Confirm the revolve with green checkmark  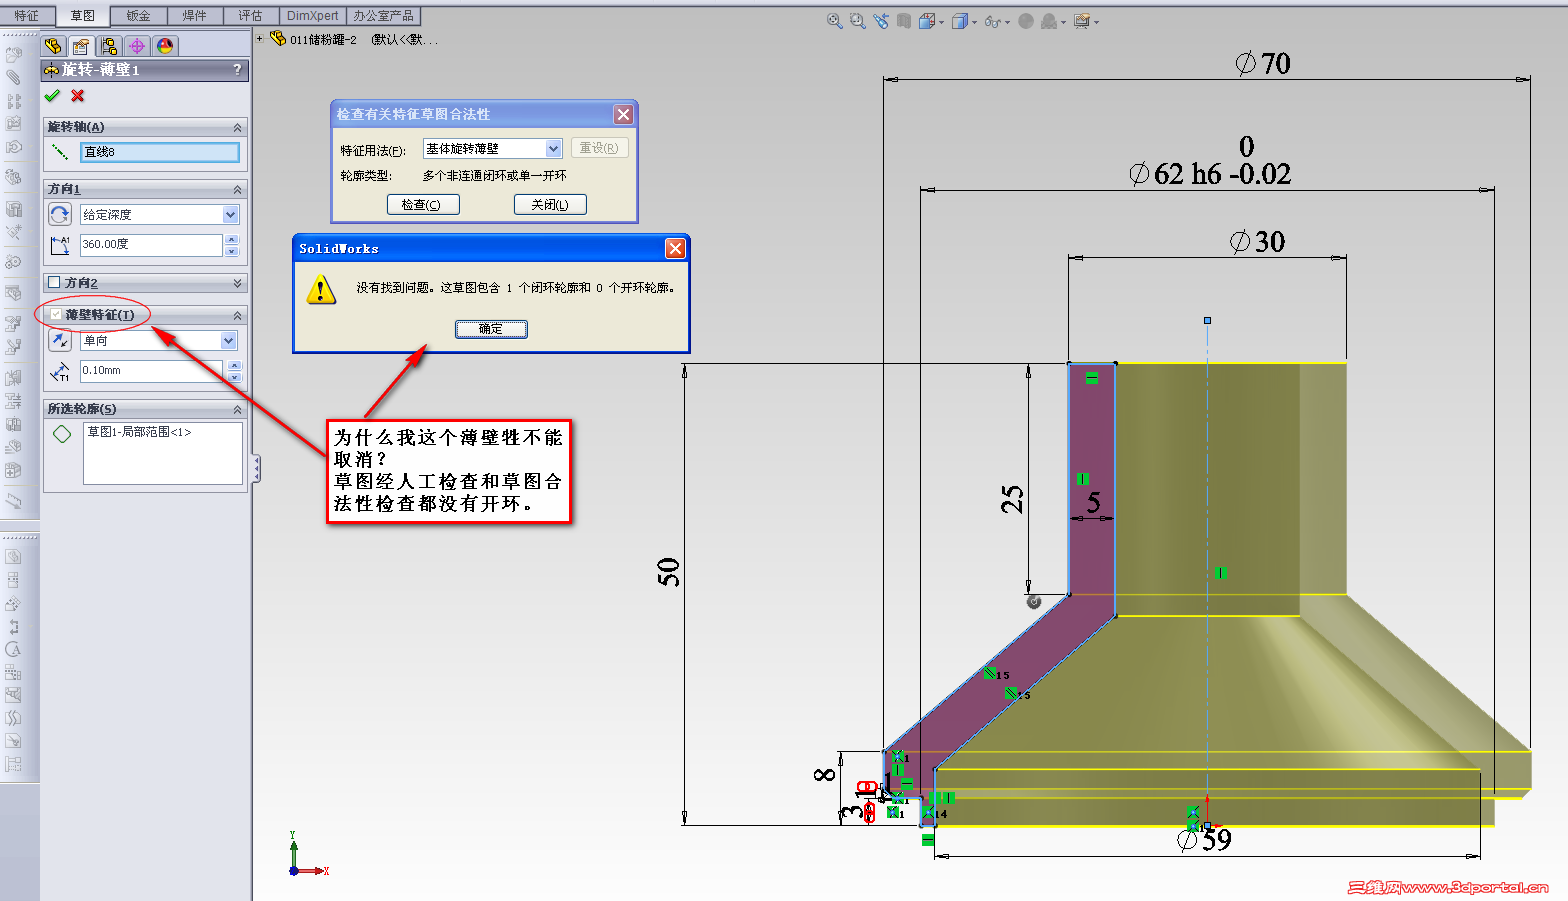click(52, 96)
